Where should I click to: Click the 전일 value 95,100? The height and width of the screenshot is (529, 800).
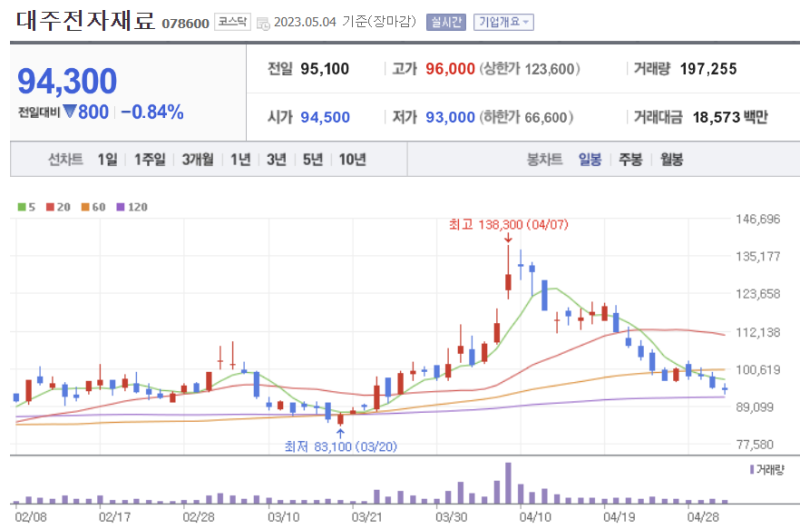pyautogui.click(x=324, y=69)
